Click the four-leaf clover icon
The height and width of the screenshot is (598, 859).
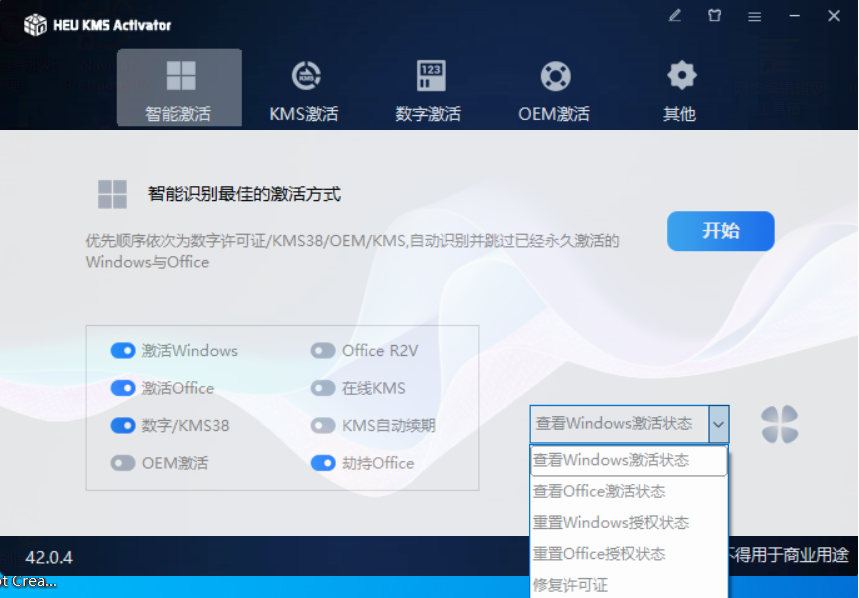pyautogui.click(x=779, y=424)
